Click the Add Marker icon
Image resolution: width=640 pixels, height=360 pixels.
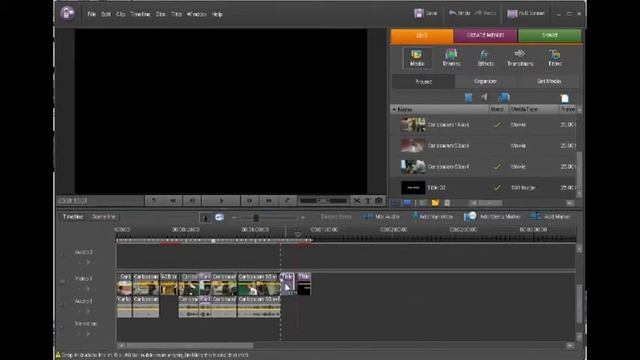(x=535, y=216)
